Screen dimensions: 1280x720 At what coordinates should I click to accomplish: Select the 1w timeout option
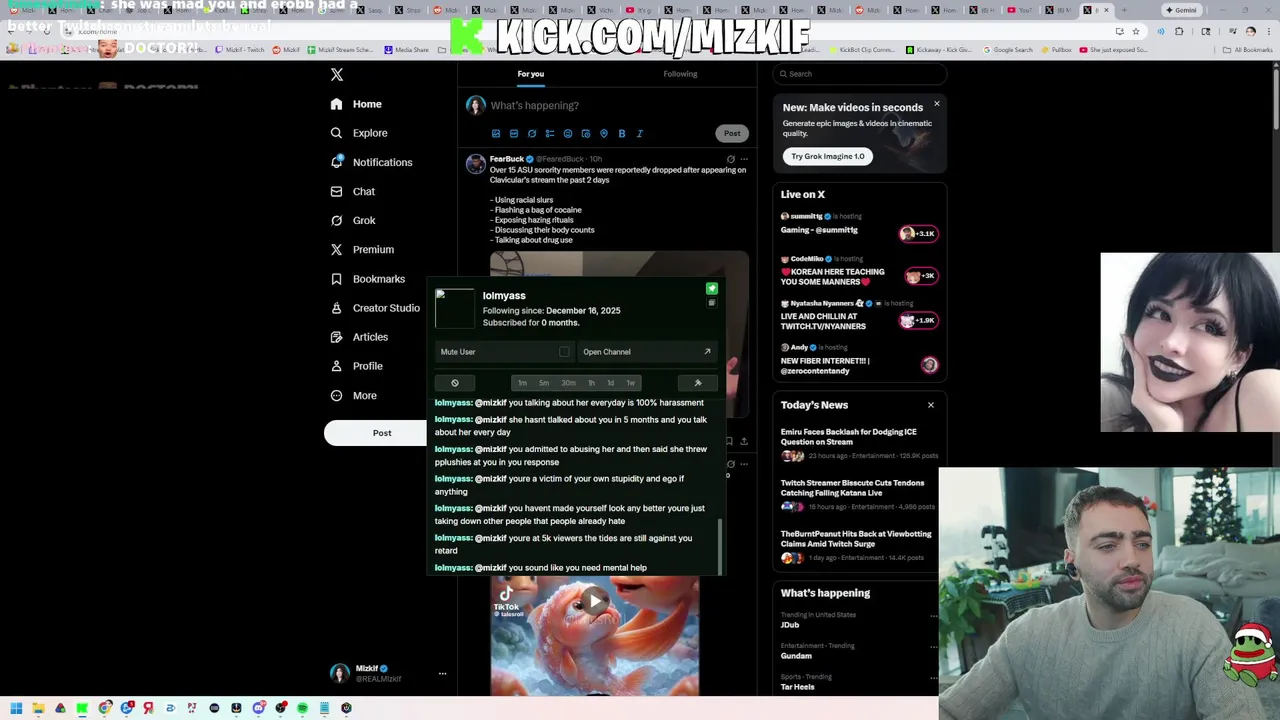tap(630, 383)
